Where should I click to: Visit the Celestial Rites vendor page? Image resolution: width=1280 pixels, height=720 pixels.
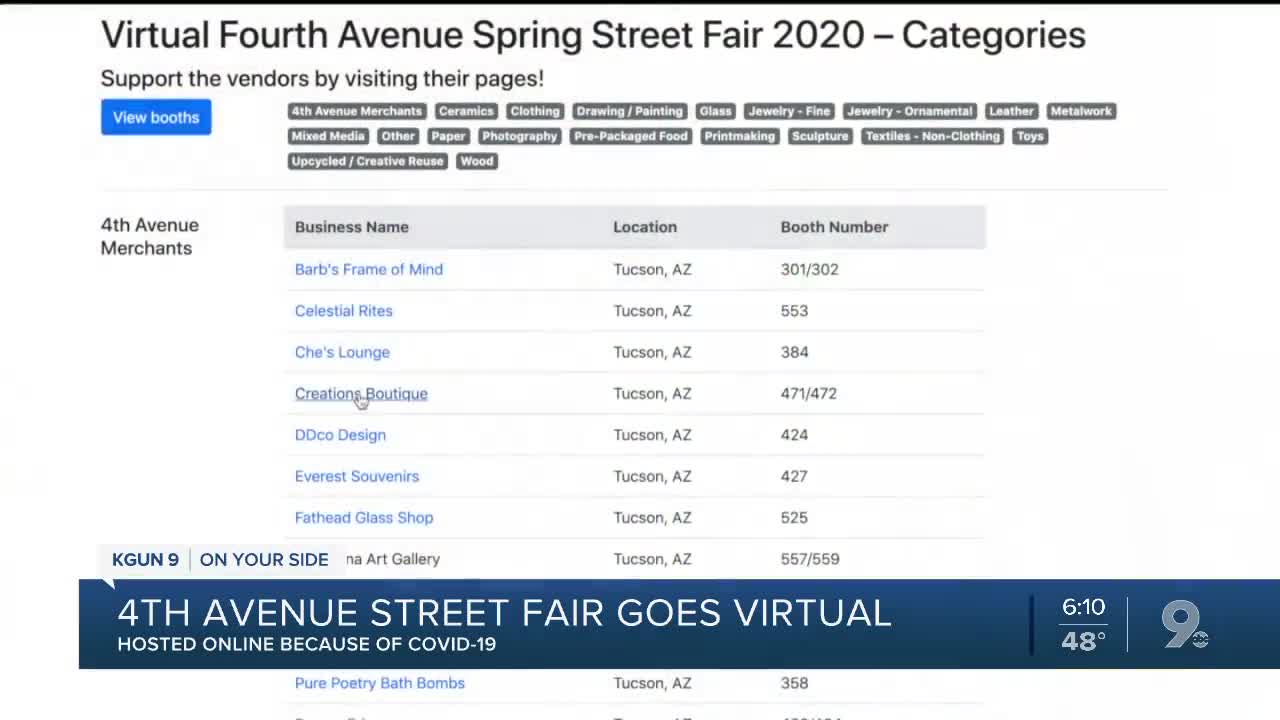coord(344,311)
